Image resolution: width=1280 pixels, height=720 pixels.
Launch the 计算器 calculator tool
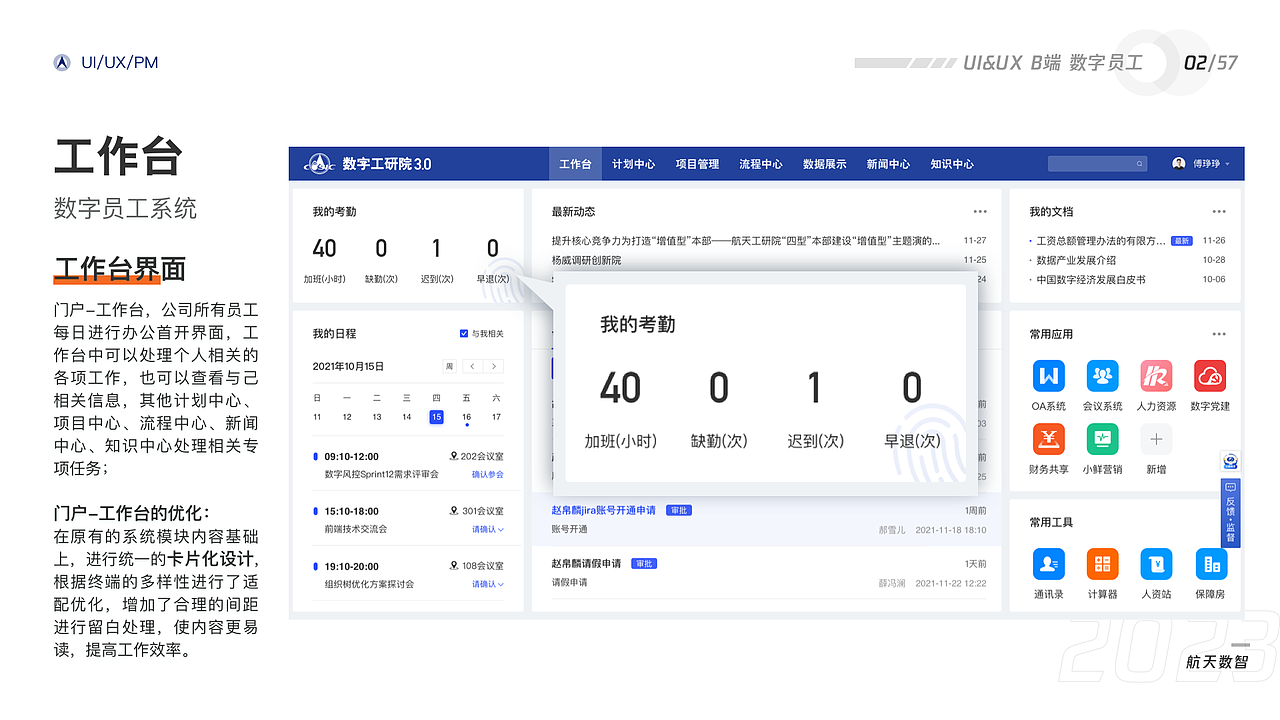click(1102, 564)
